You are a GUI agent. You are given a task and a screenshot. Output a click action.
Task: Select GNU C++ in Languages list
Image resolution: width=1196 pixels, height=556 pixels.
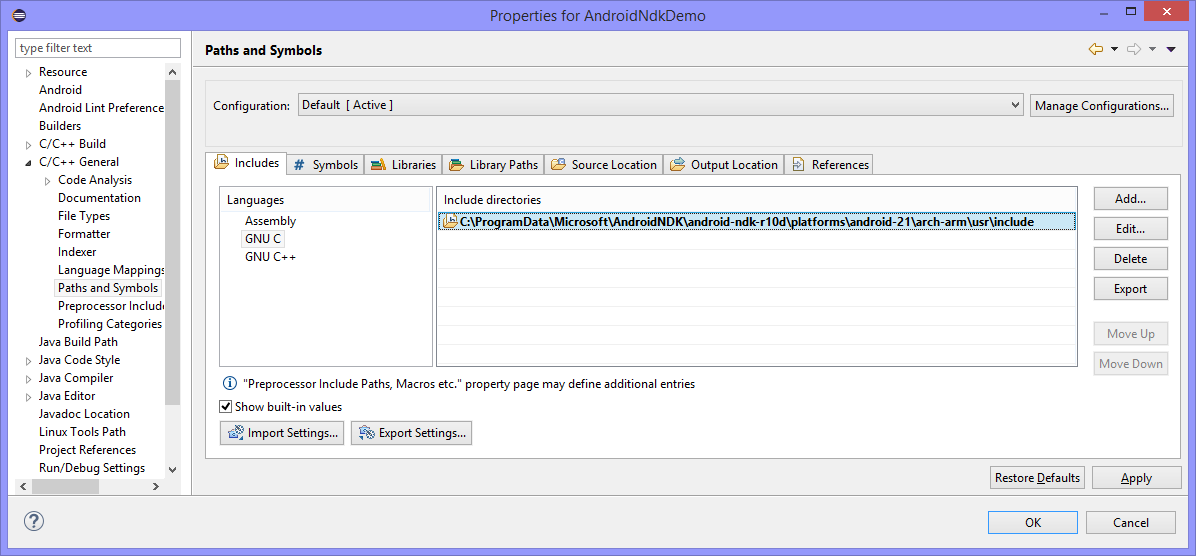click(270, 257)
